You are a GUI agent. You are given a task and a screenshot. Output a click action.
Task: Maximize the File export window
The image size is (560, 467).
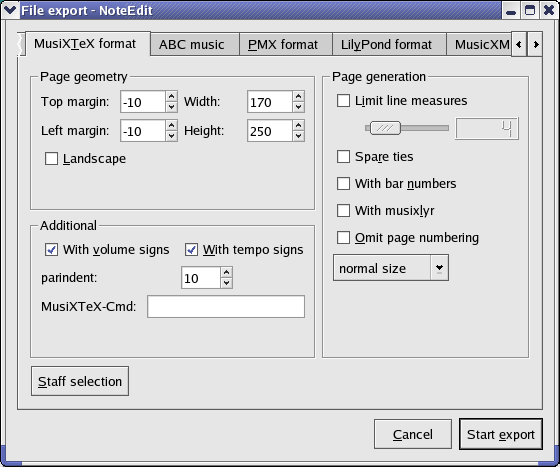[530, 10]
